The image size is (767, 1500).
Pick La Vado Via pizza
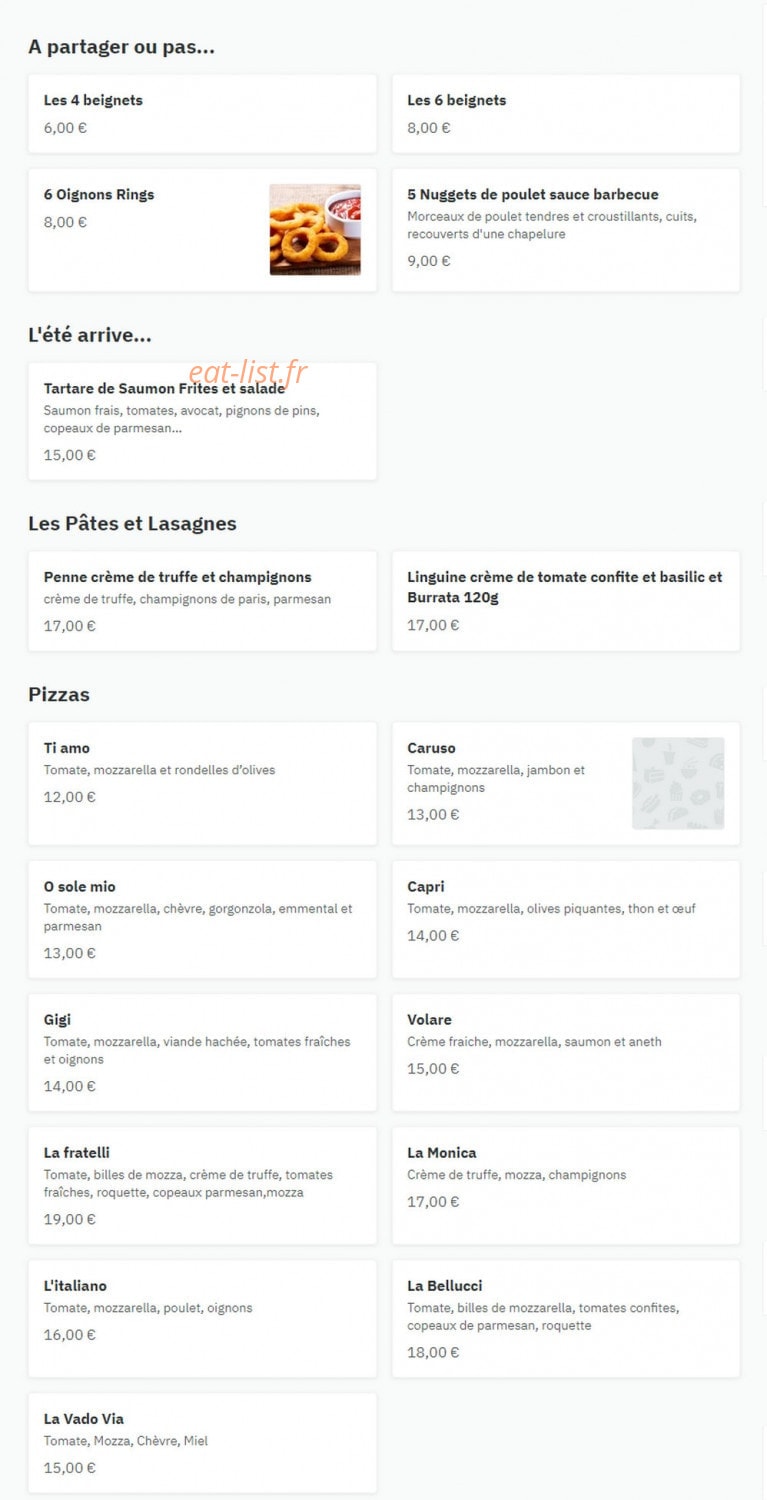(202, 1443)
